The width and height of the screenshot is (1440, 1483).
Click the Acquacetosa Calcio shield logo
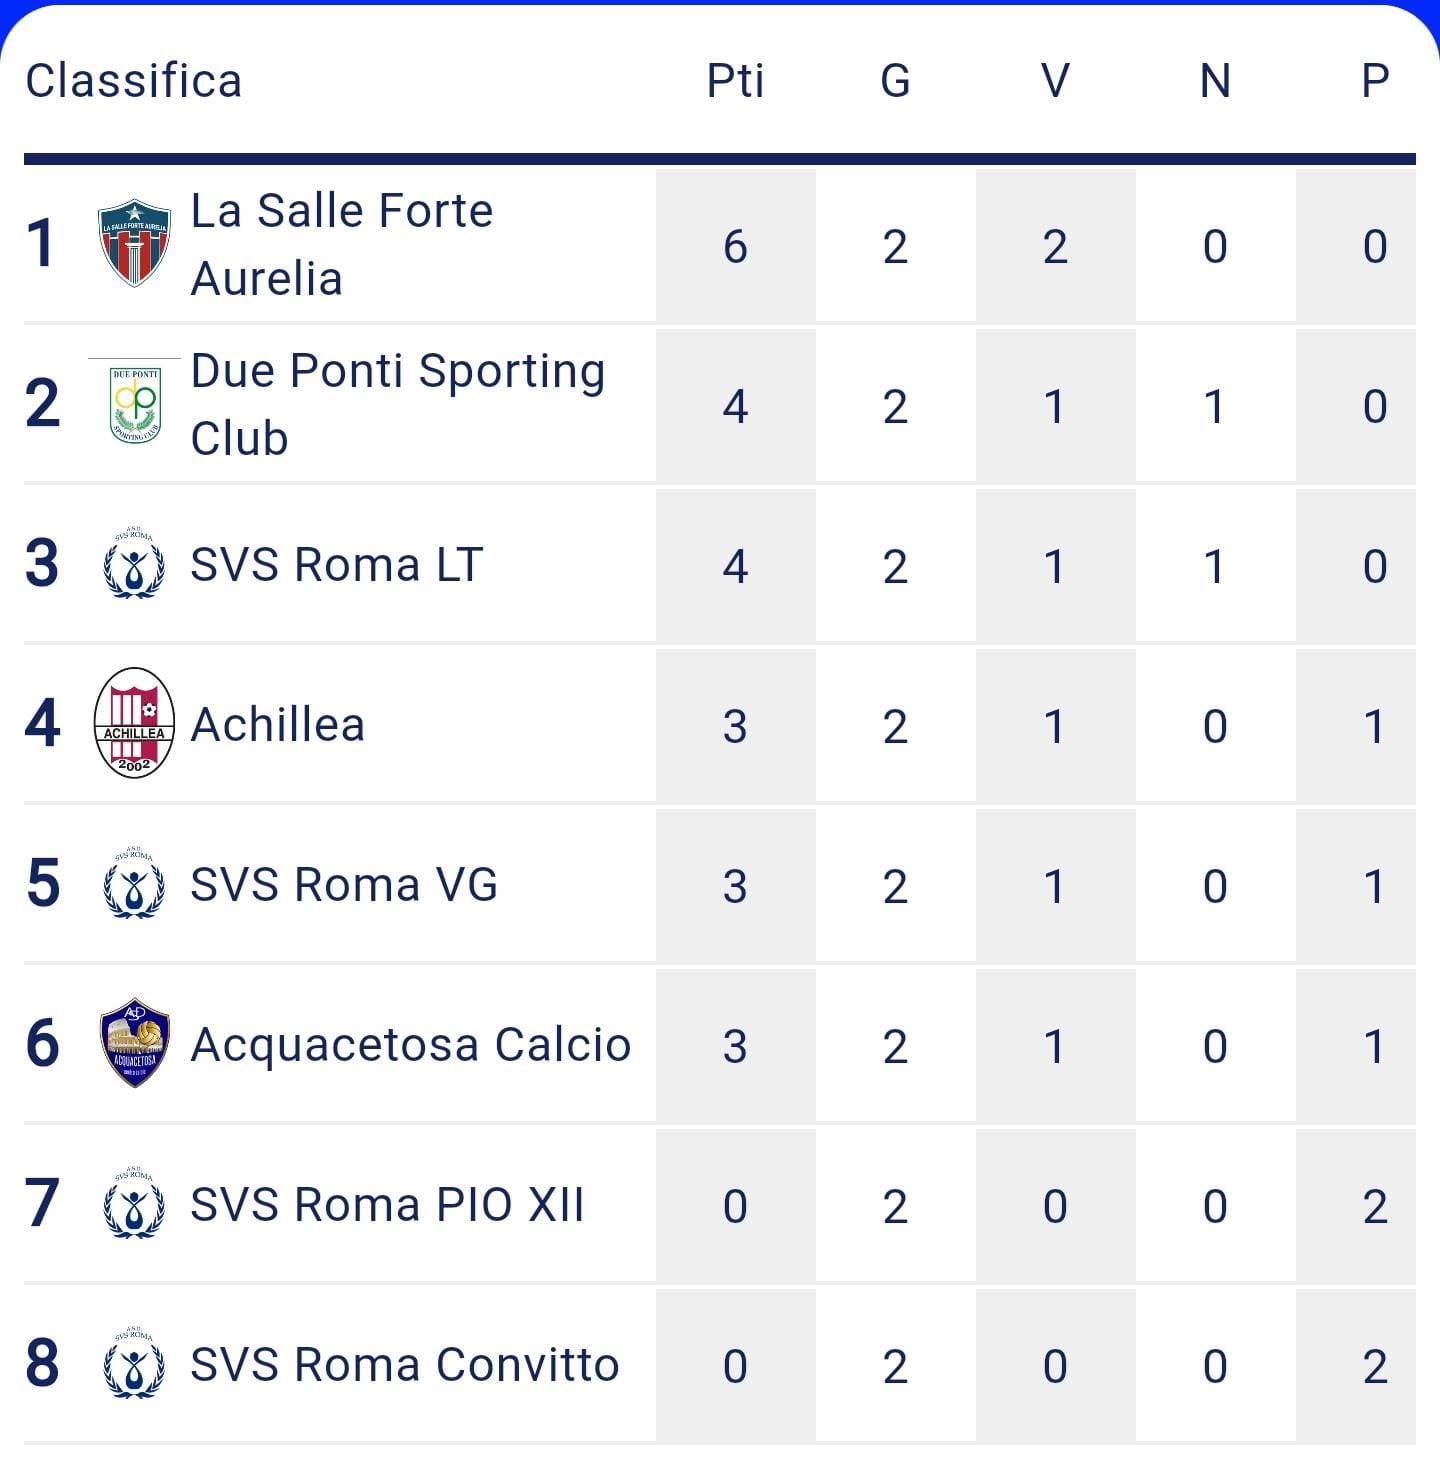[x=134, y=1043]
